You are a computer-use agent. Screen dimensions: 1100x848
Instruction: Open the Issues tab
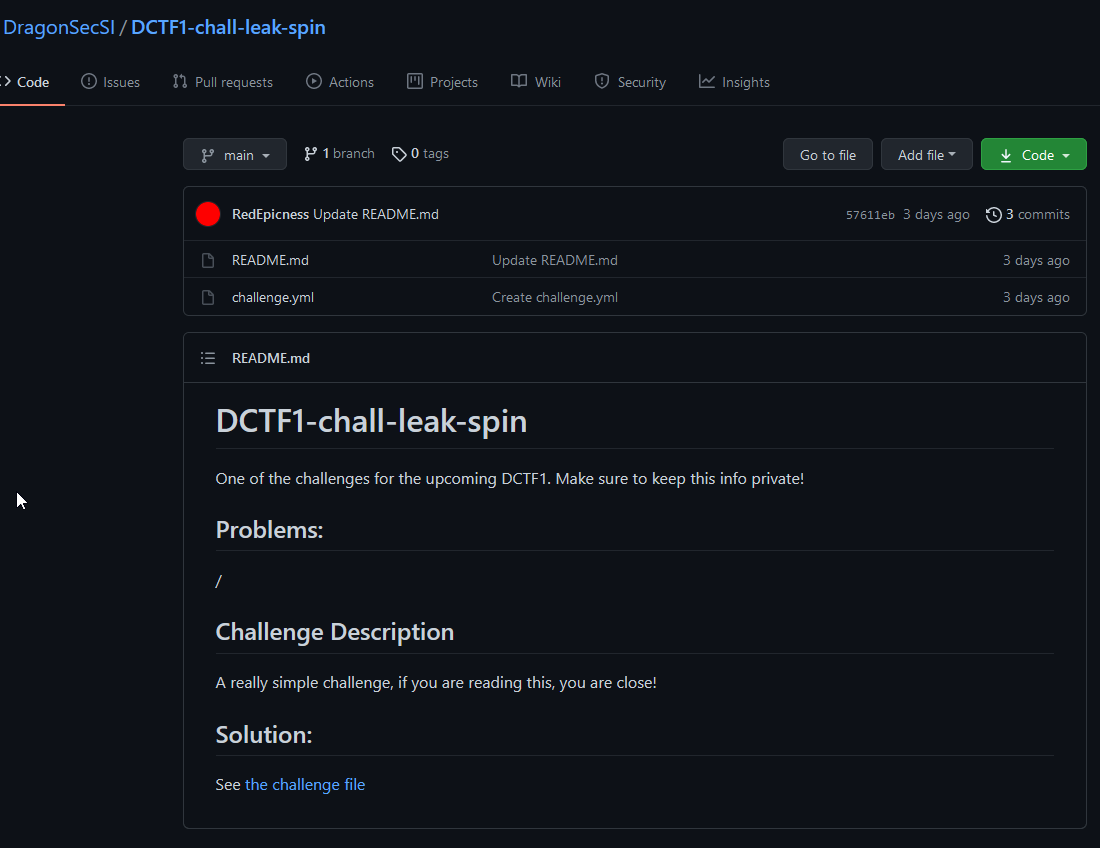point(110,82)
